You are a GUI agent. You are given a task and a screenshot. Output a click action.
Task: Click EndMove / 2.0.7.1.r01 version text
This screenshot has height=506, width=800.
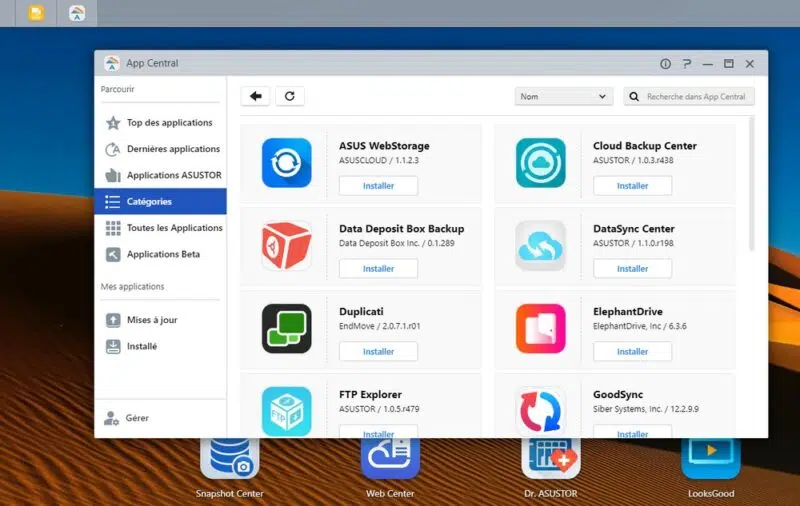380,326
